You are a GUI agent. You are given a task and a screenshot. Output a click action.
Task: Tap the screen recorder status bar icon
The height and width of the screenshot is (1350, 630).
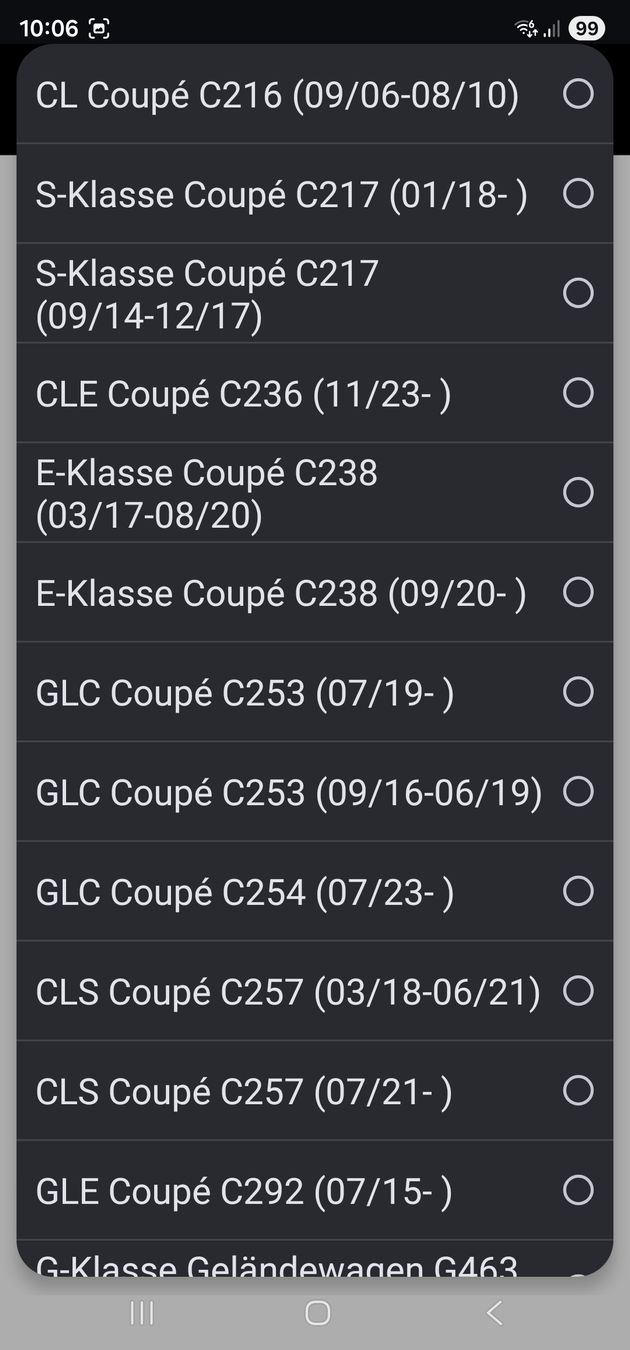click(x=99, y=29)
